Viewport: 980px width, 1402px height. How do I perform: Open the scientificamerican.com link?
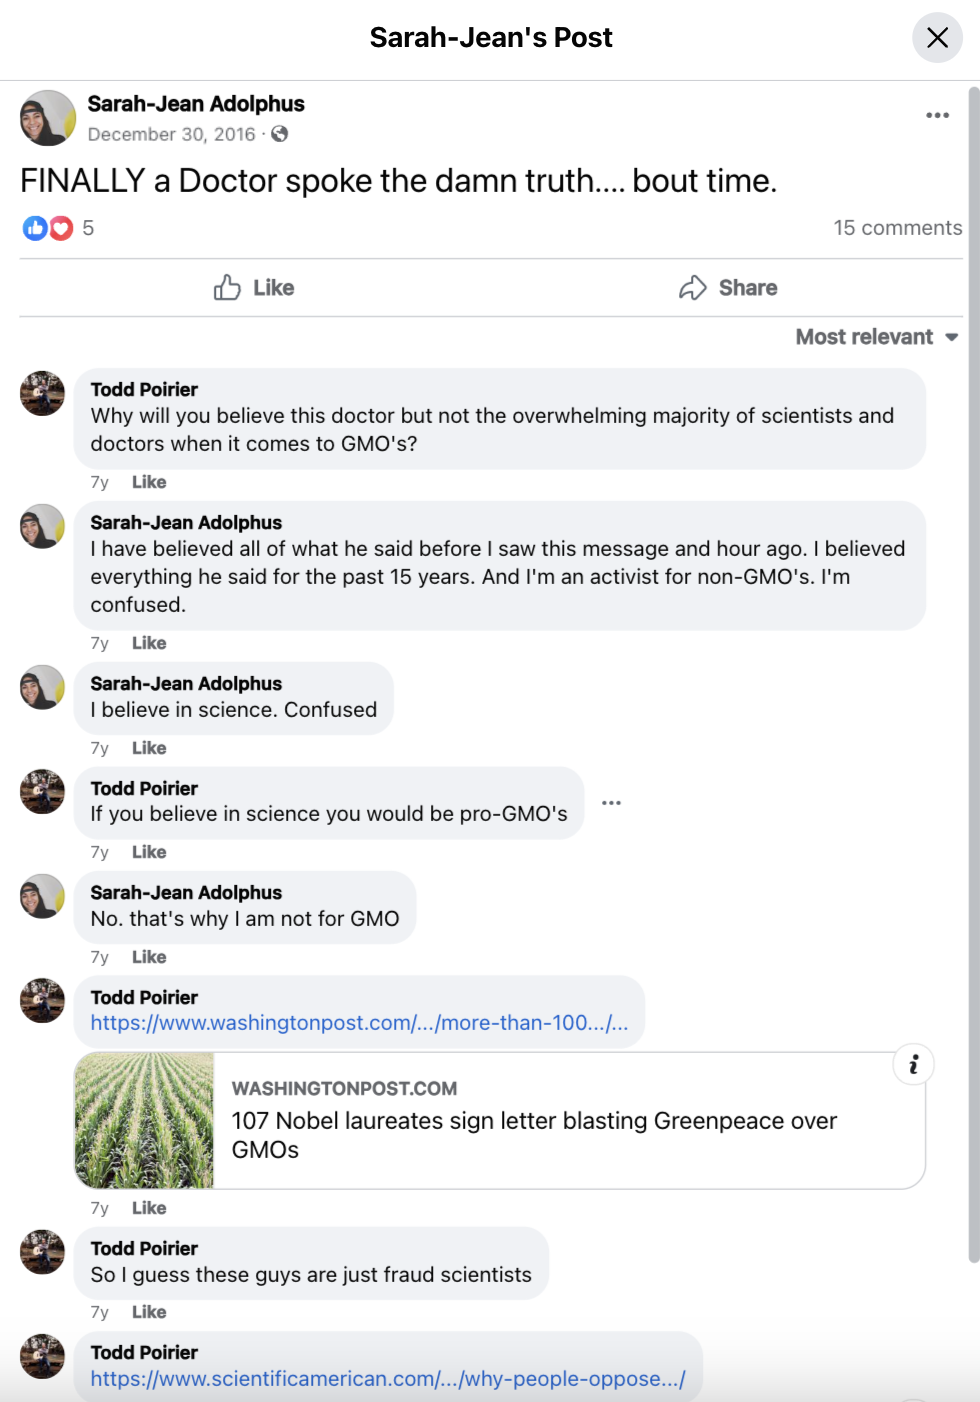point(388,1379)
